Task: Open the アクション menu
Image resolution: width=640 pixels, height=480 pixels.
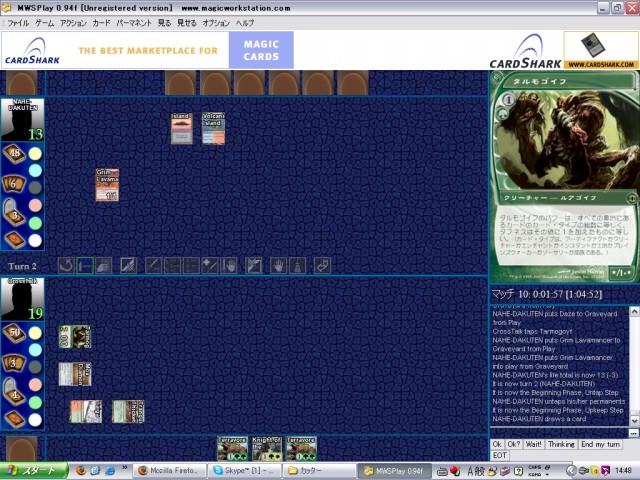Action: pyautogui.click(x=73, y=23)
